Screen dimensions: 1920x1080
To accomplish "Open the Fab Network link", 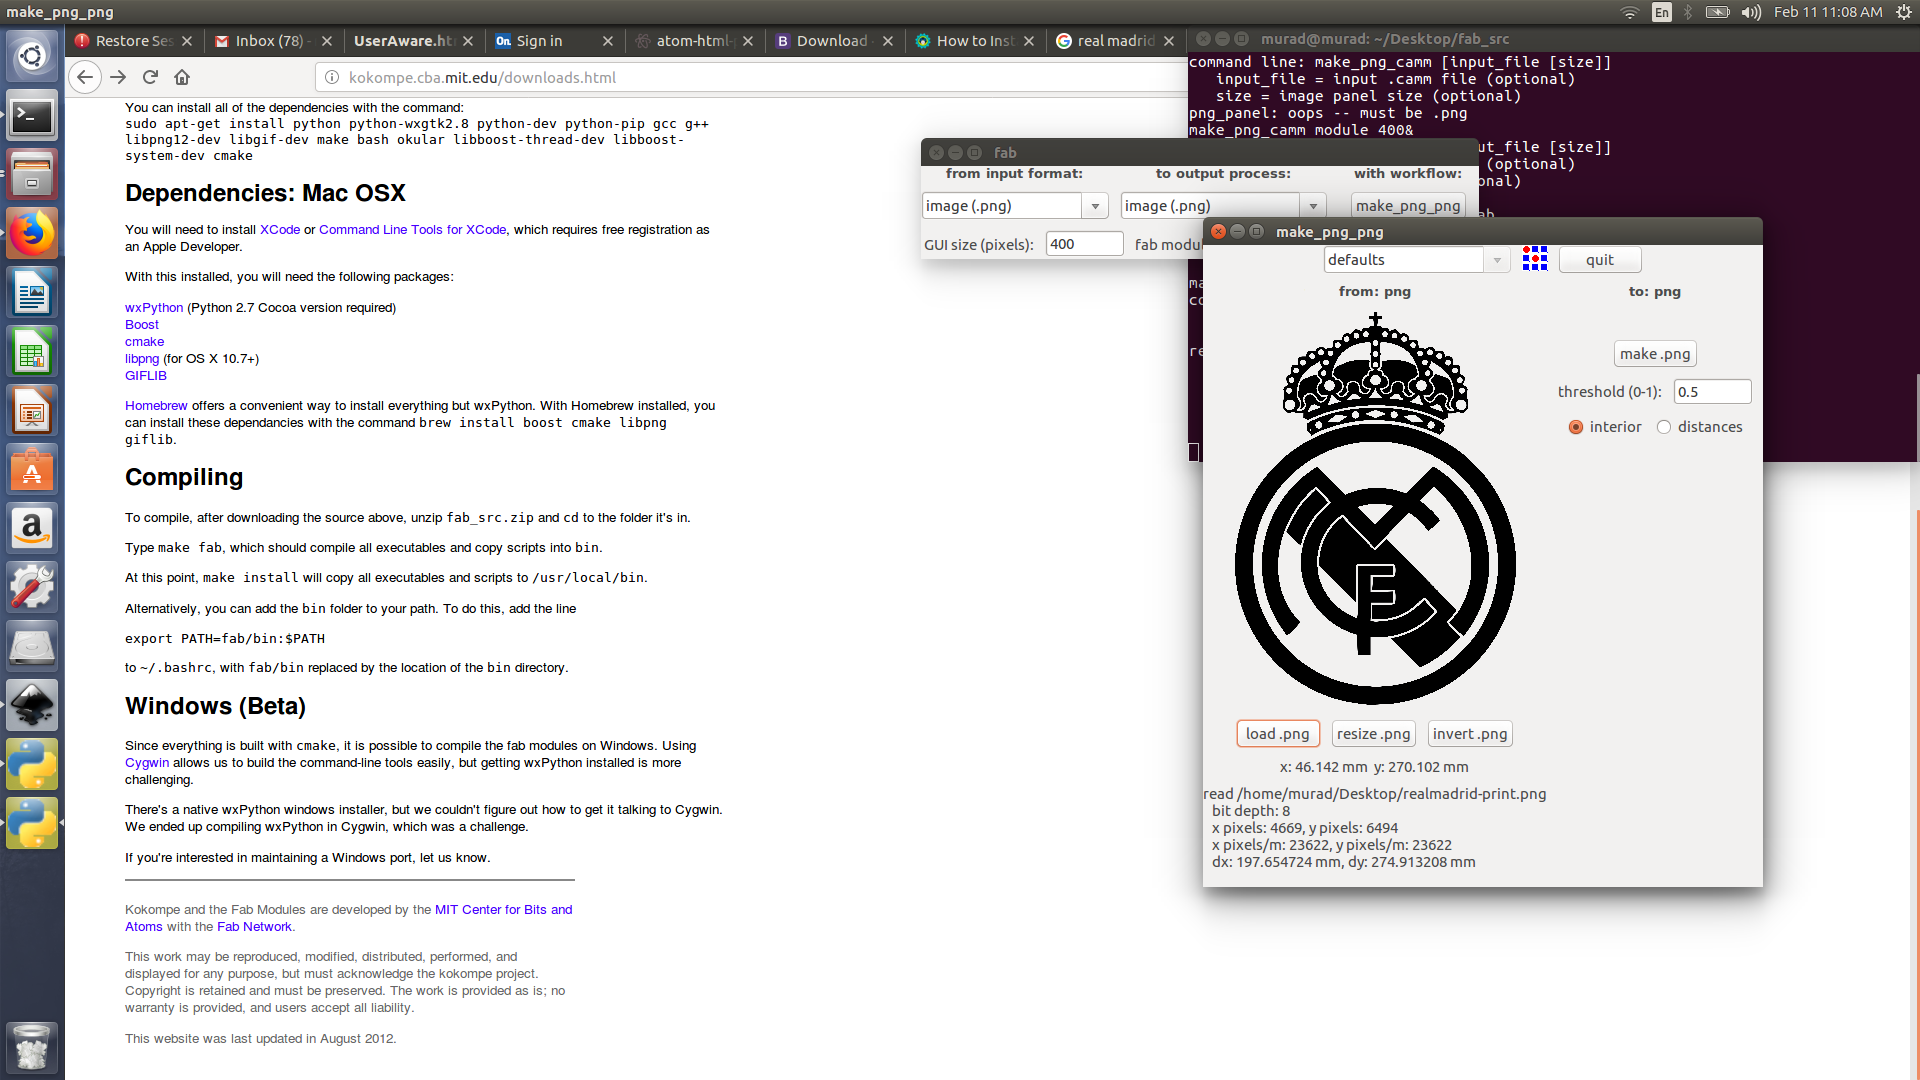I will pos(254,927).
